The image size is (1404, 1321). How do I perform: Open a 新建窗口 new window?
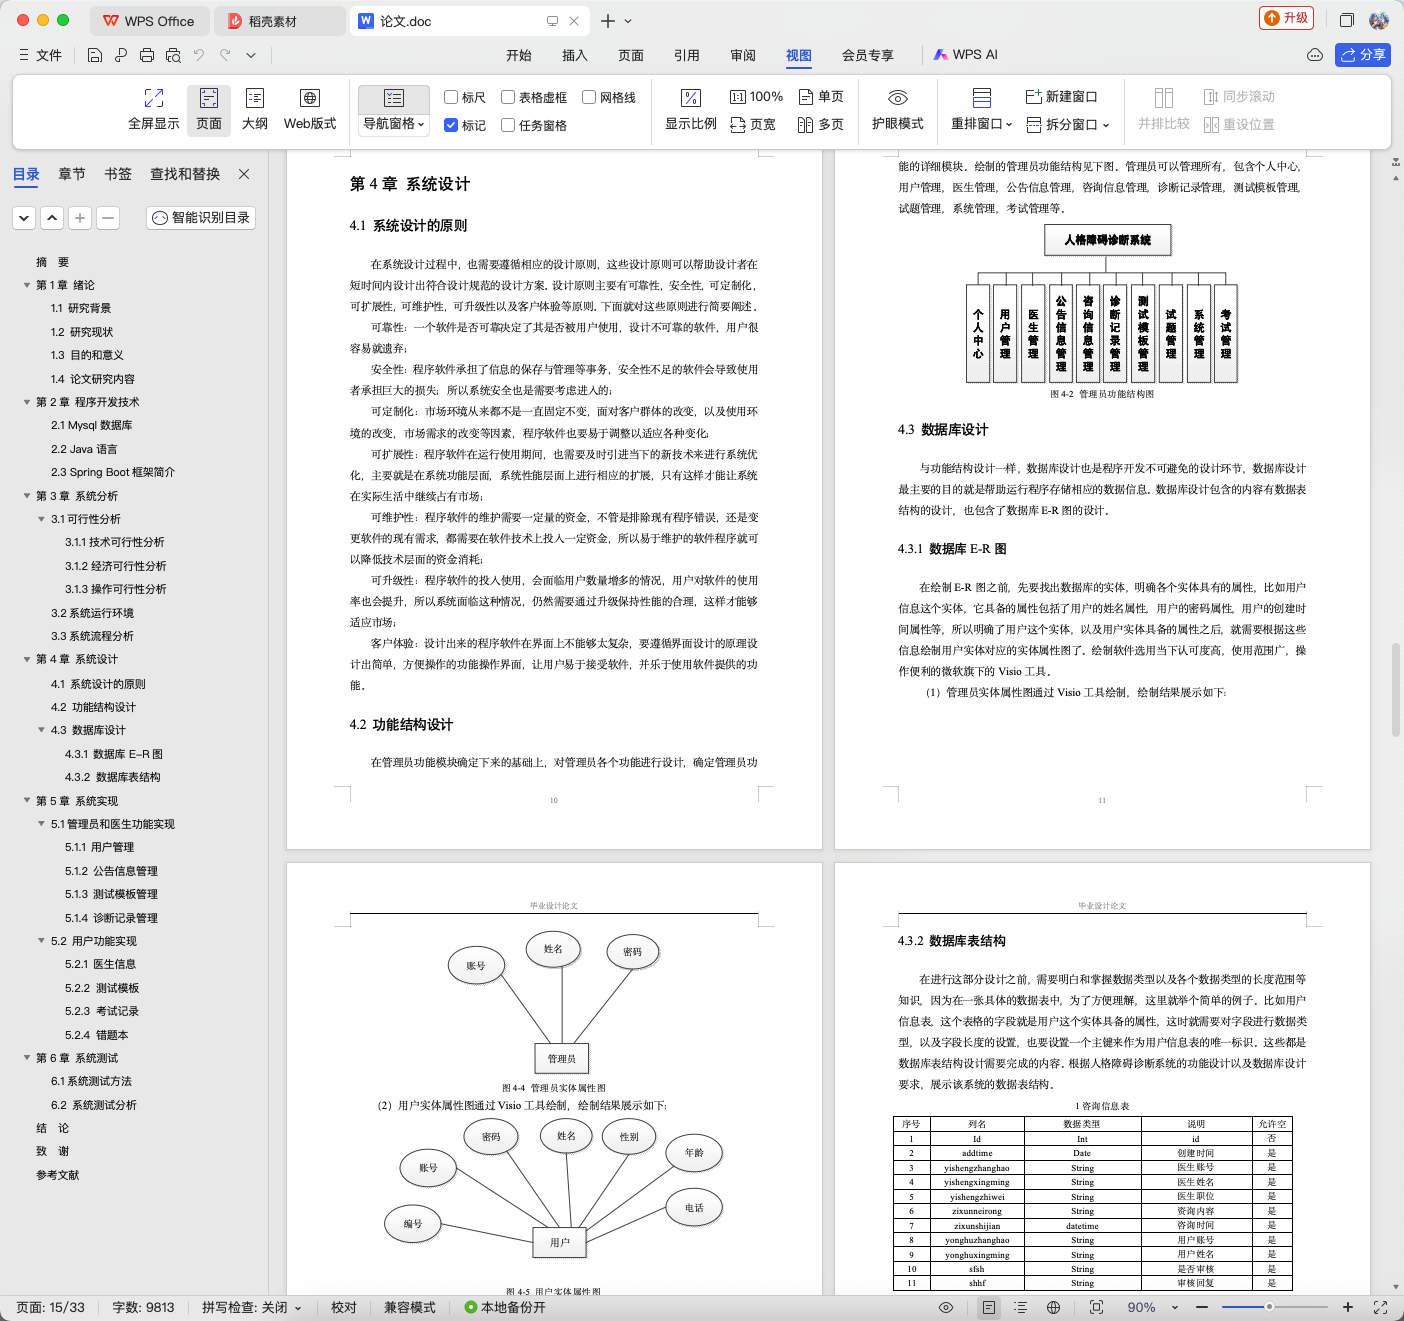tap(1062, 97)
